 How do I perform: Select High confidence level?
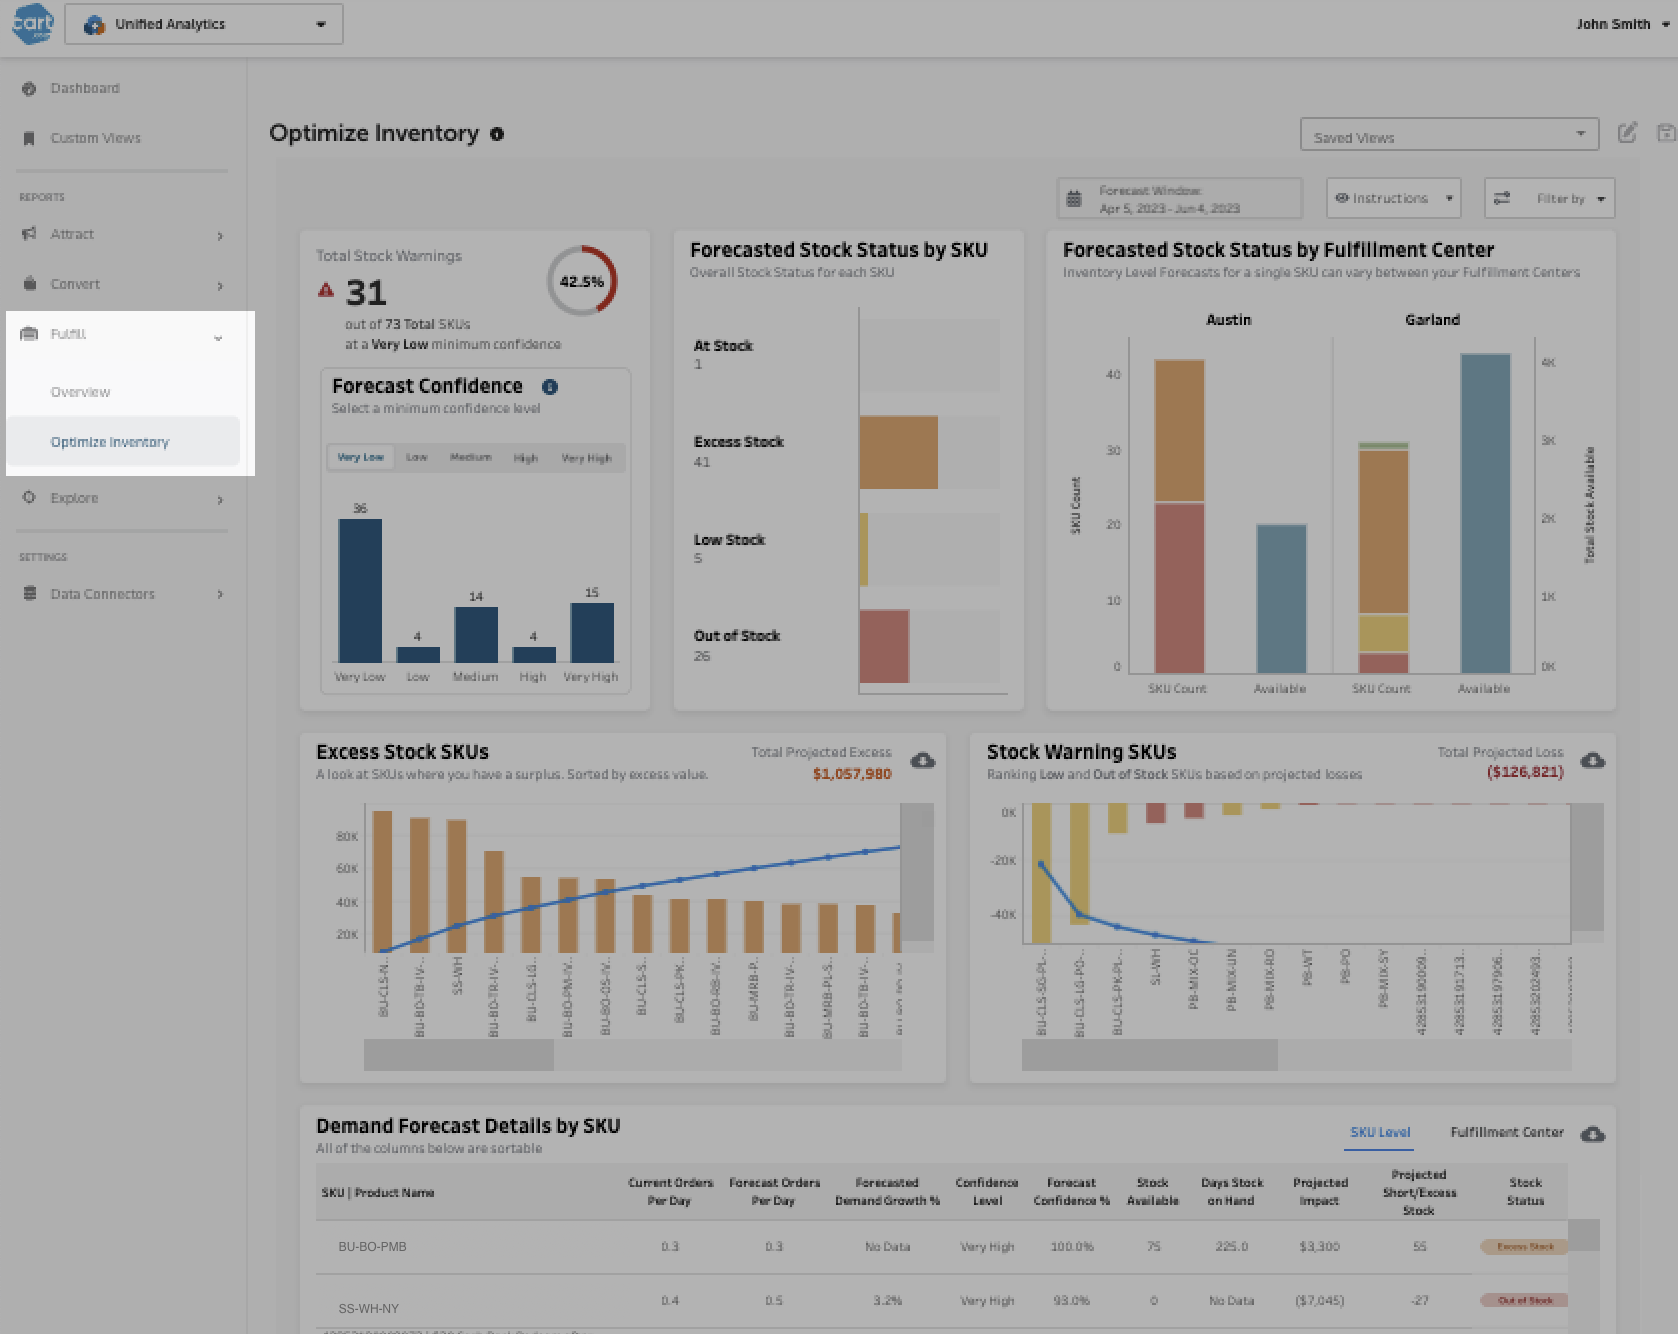coord(526,458)
